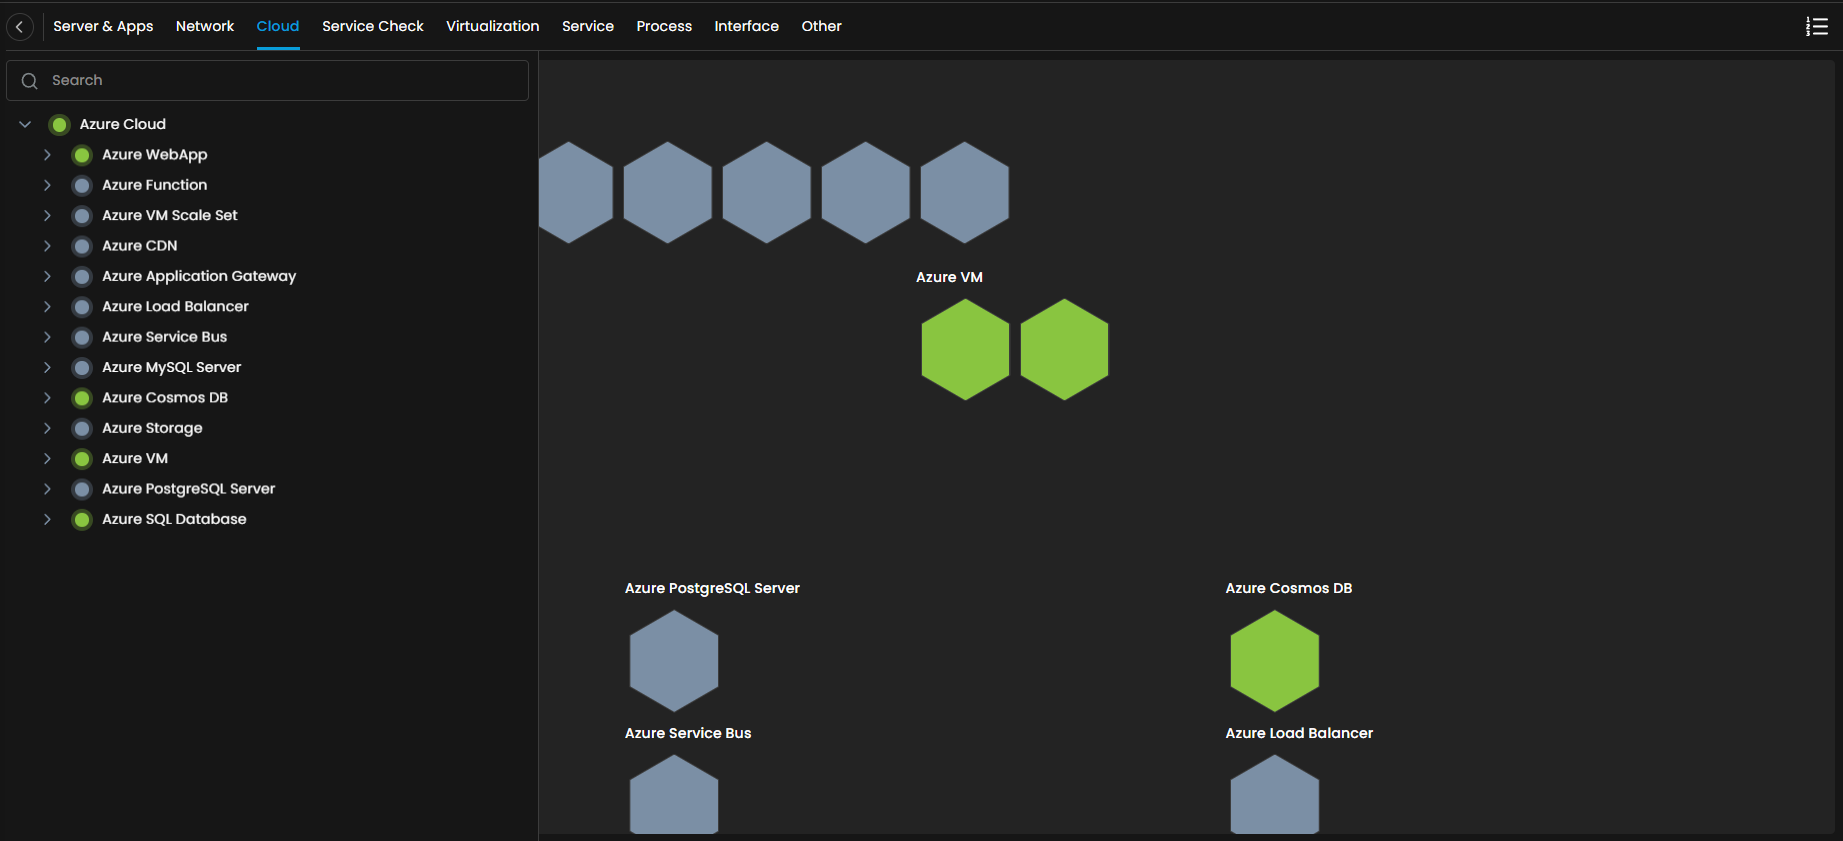The width and height of the screenshot is (1843, 841).
Task: Click the status dot for Azure Load Balancer in tree
Action: [x=83, y=307]
